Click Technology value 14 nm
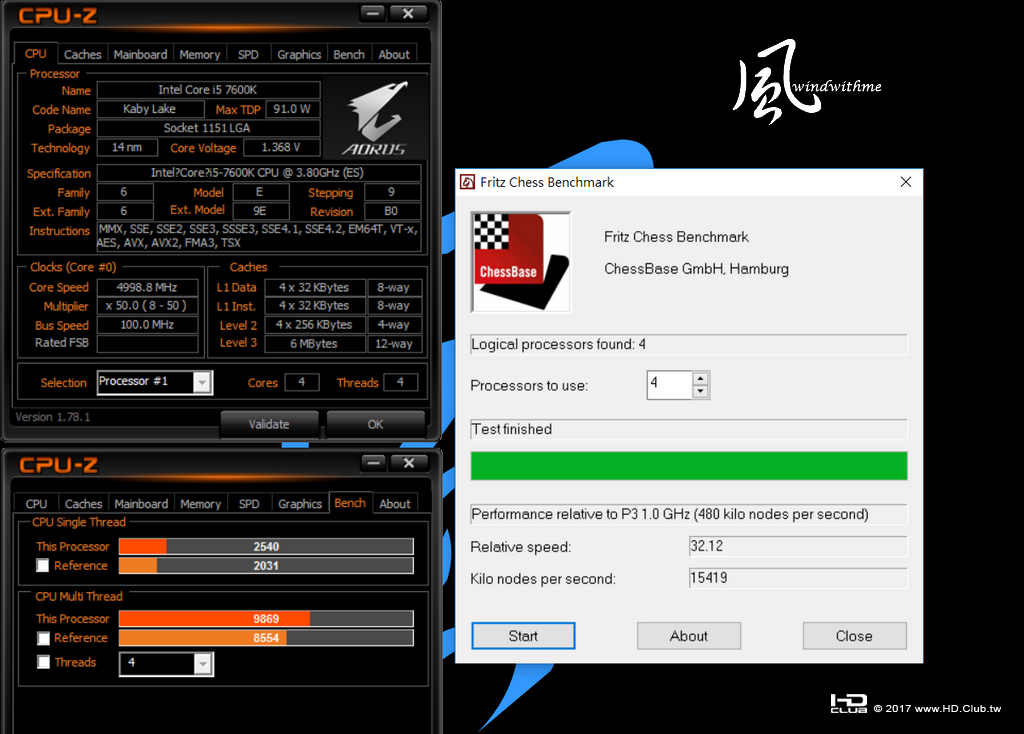This screenshot has width=1024, height=734. click(x=127, y=148)
